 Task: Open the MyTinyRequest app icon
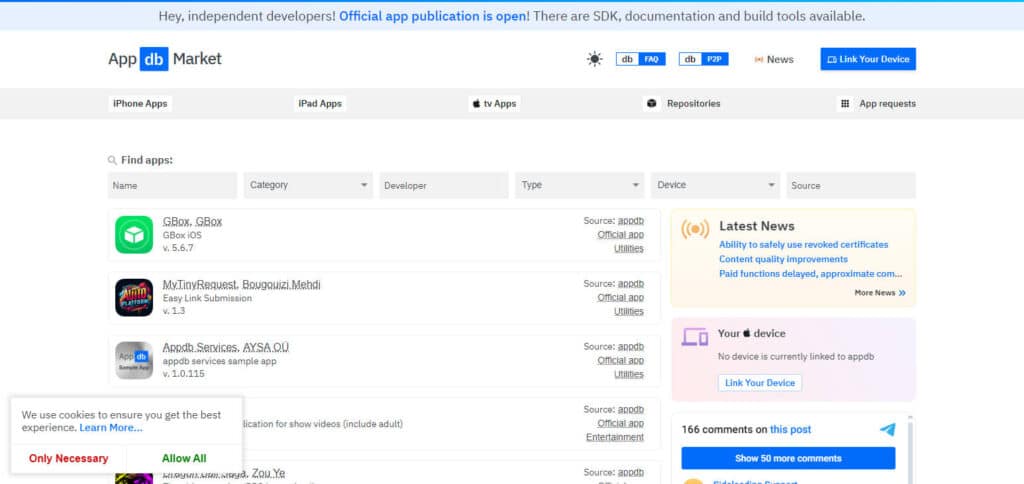click(x=134, y=298)
